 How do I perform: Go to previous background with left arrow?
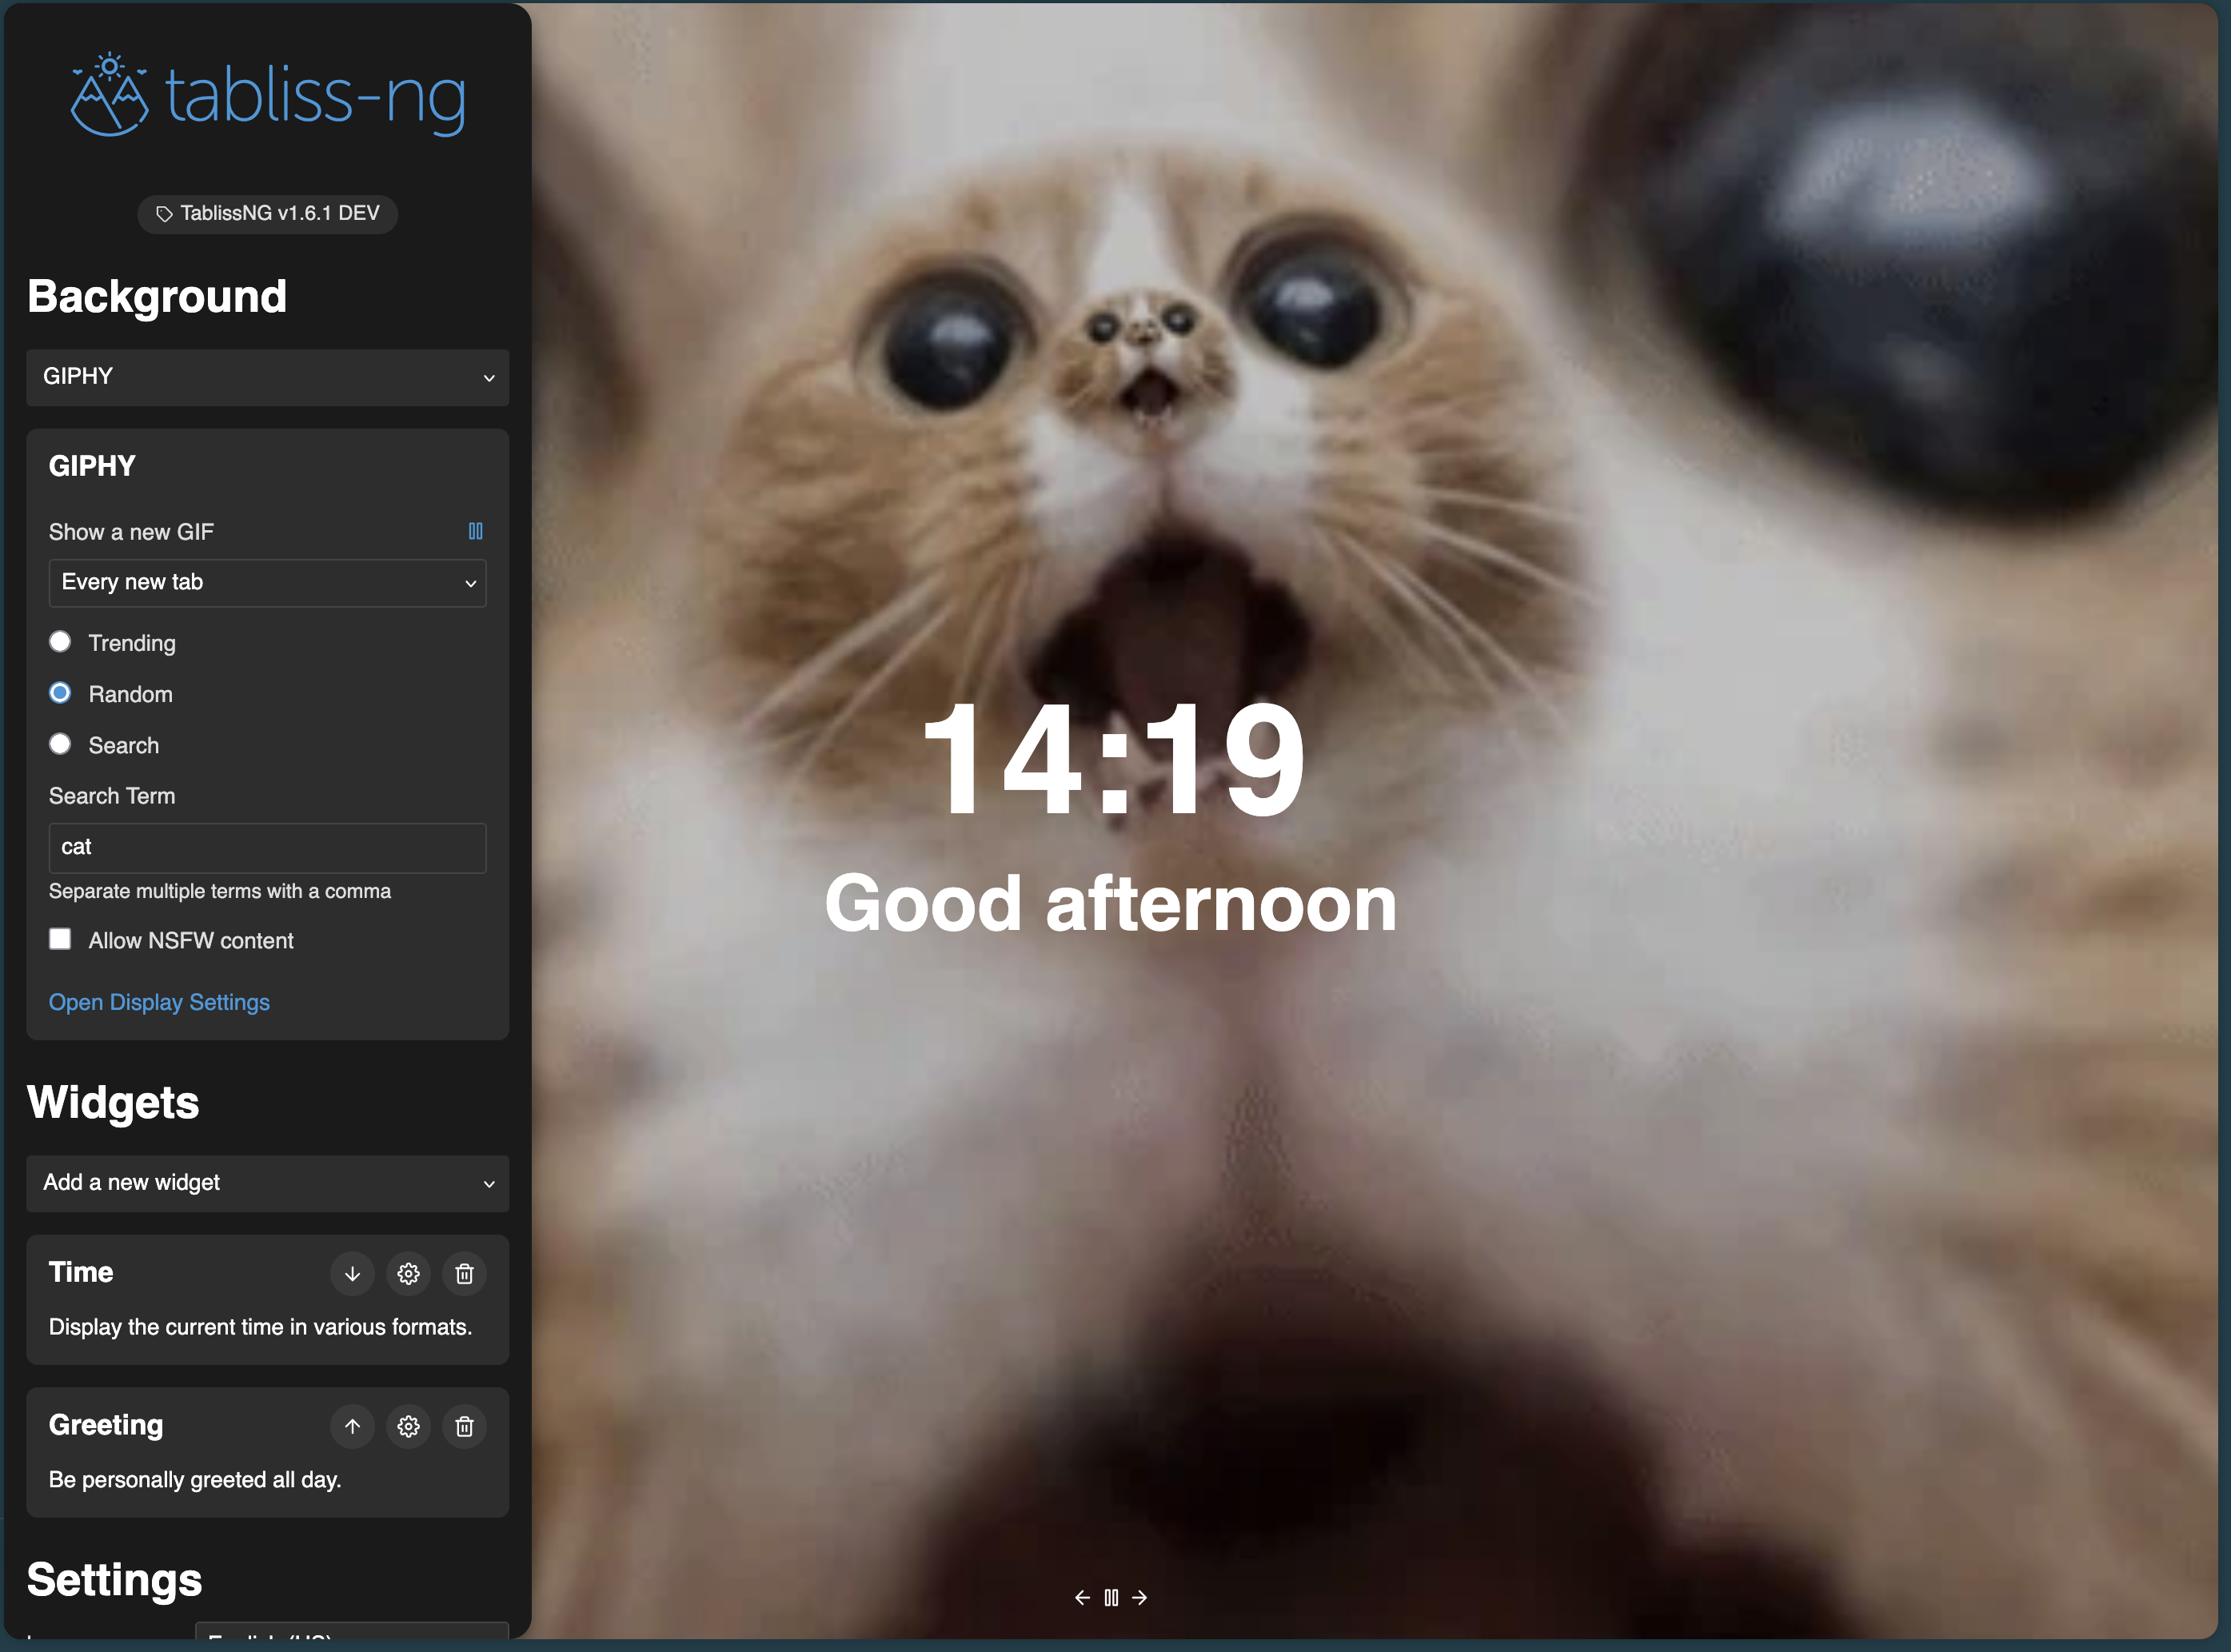pos(1082,1597)
